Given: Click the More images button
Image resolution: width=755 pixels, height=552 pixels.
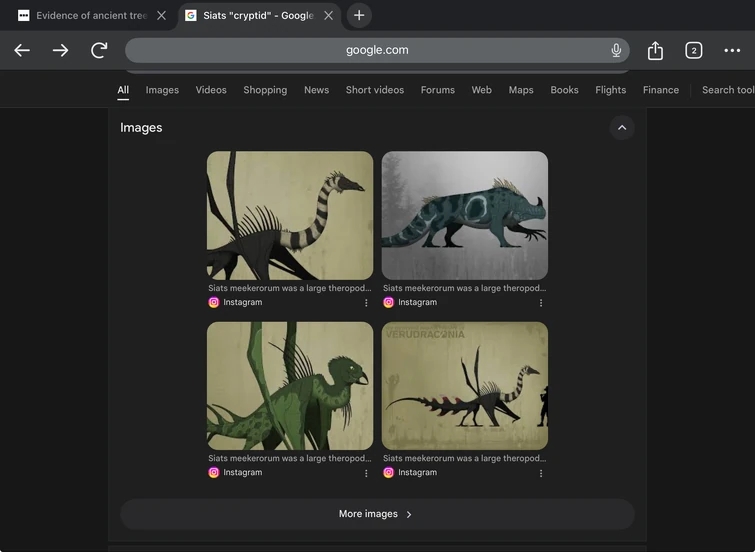Looking at the screenshot, I should coord(377,514).
